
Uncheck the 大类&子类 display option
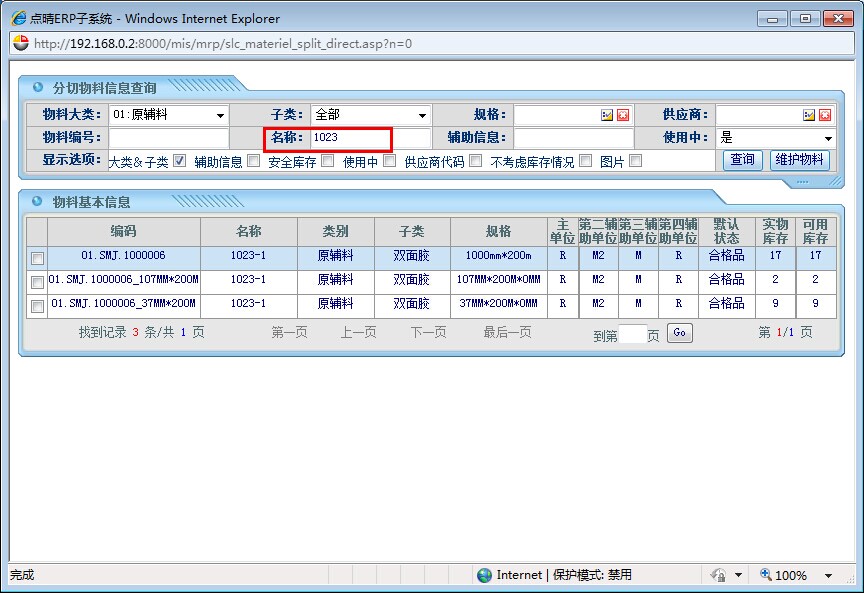pos(180,160)
